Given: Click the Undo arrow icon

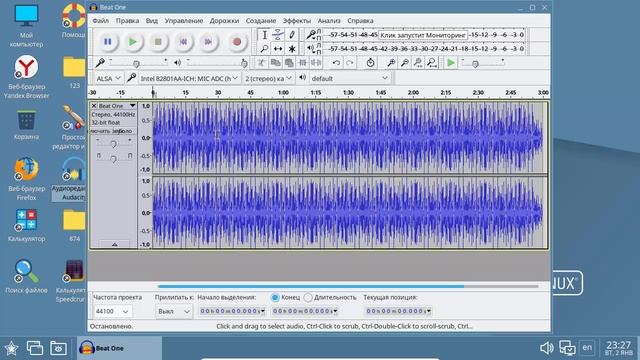Looking at the screenshot, I should coord(336,63).
